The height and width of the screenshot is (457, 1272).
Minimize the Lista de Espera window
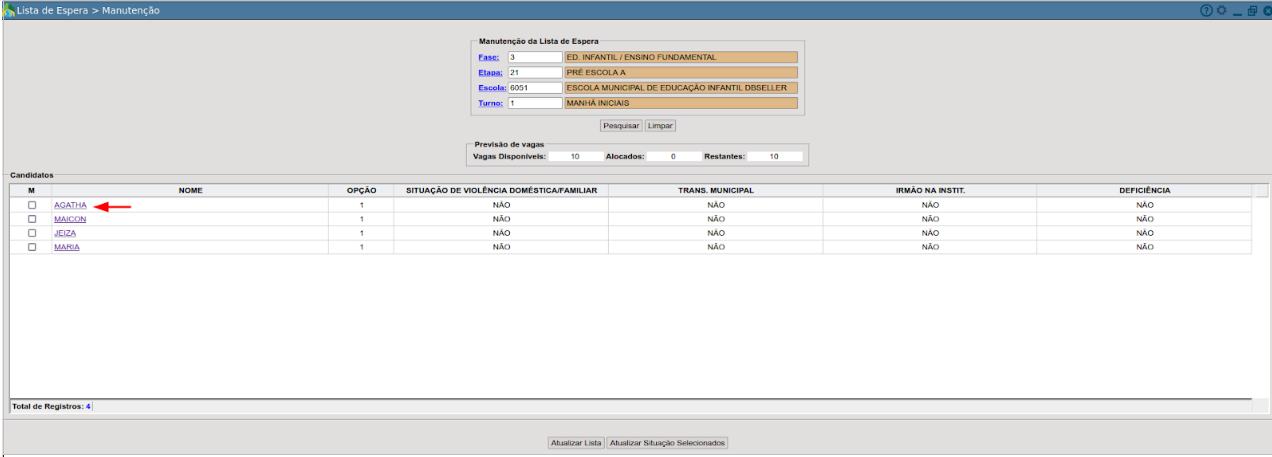tap(1236, 10)
